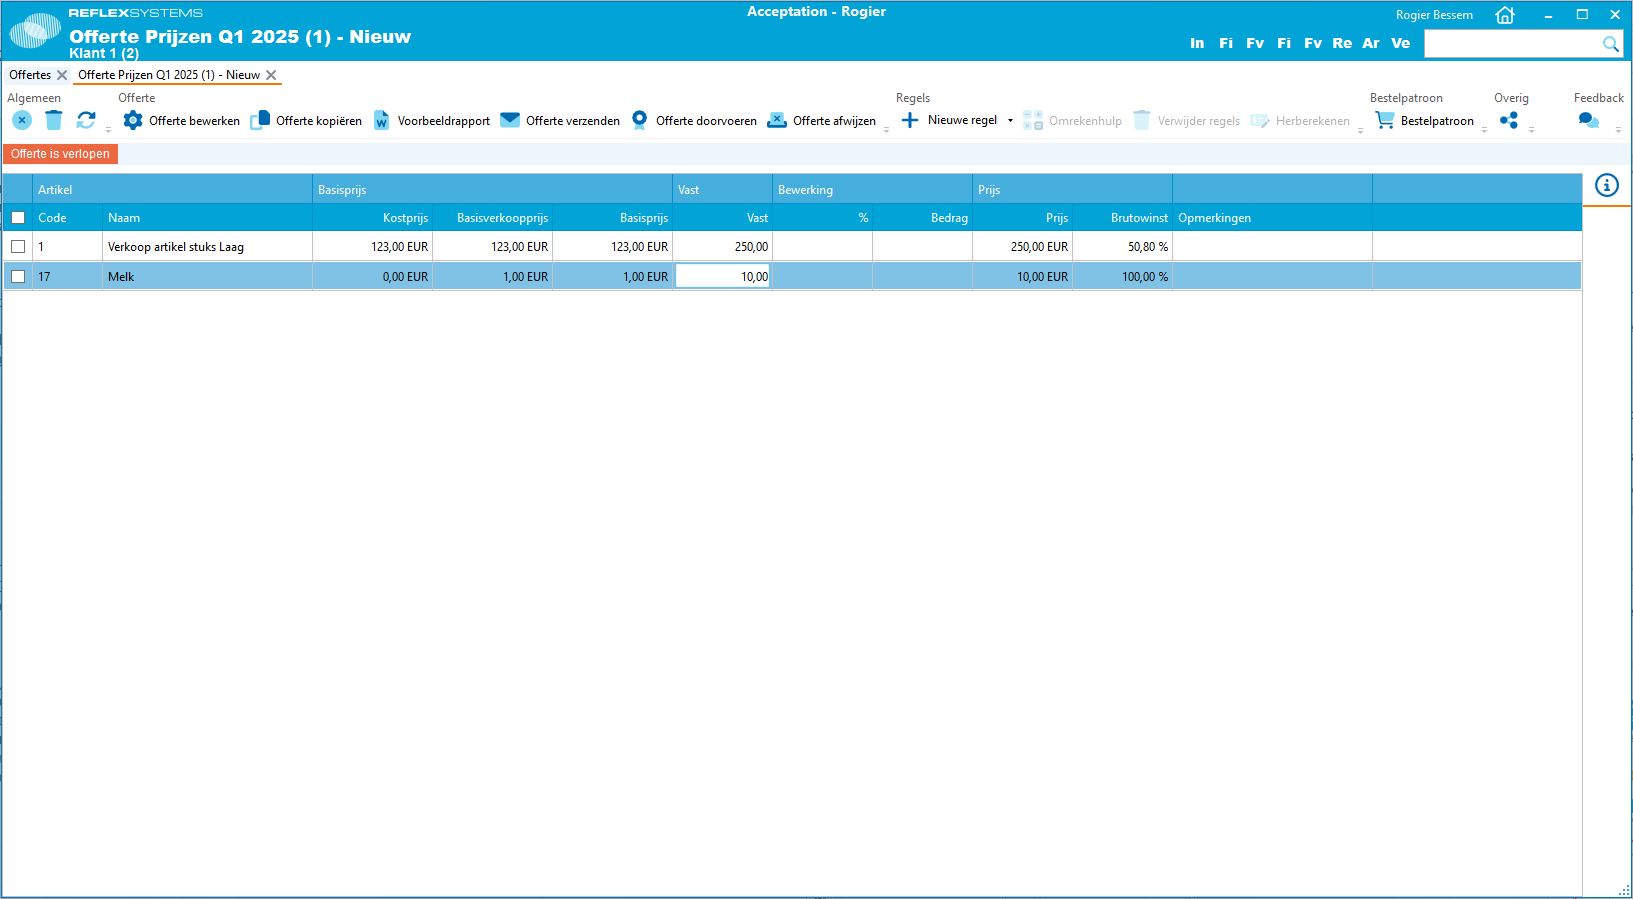The height and width of the screenshot is (899, 1633).
Task: Tick the checkbox for article code 1
Action: click(18, 247)
